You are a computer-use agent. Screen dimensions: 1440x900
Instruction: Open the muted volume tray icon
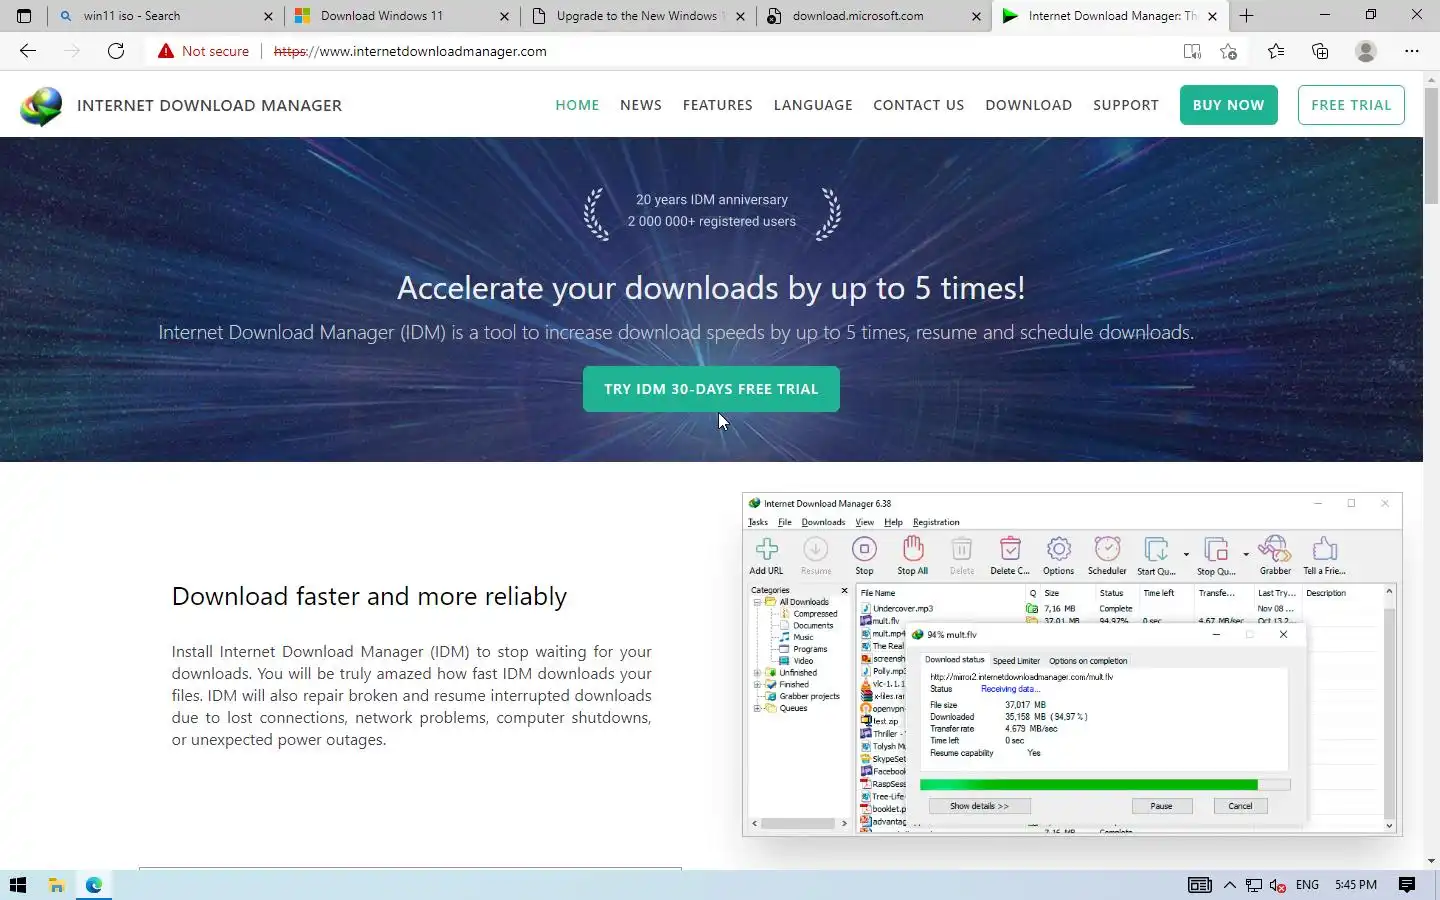tap(1277, 885)
